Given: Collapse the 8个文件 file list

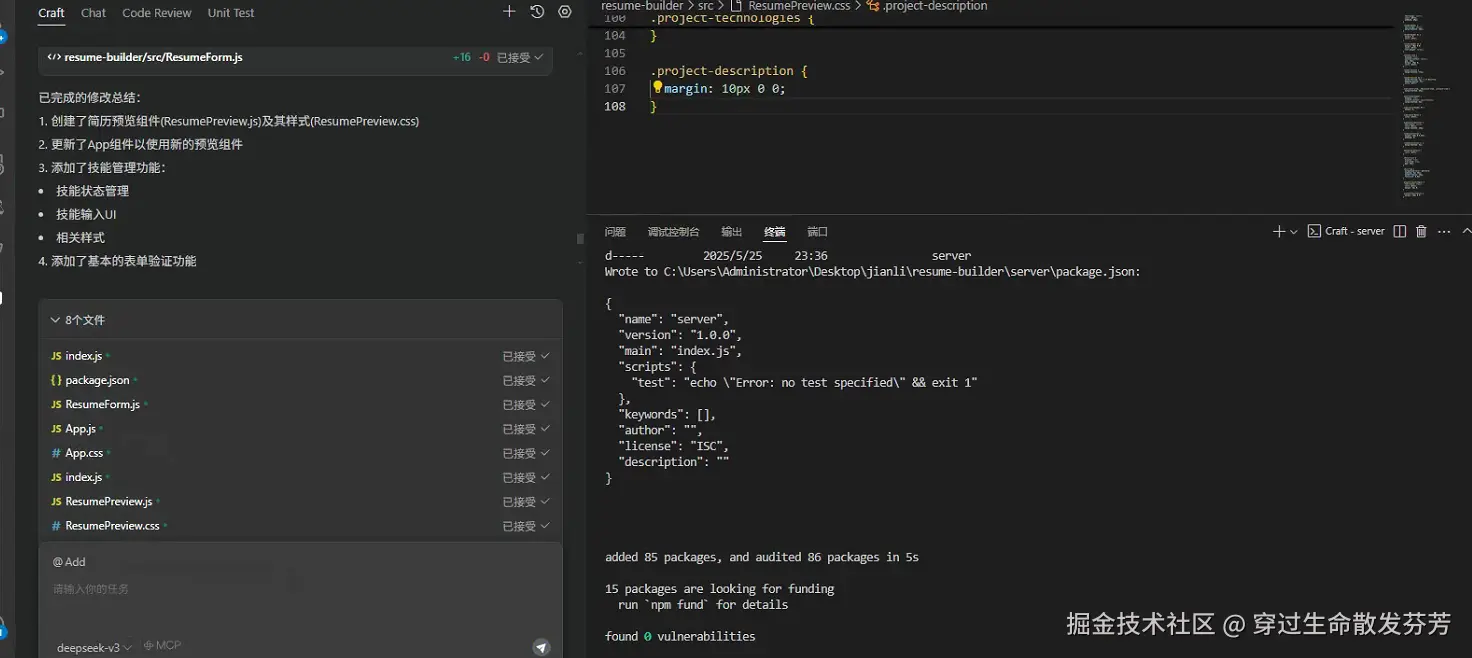Looking at the screenshot, I should click(x=55, y=320).
